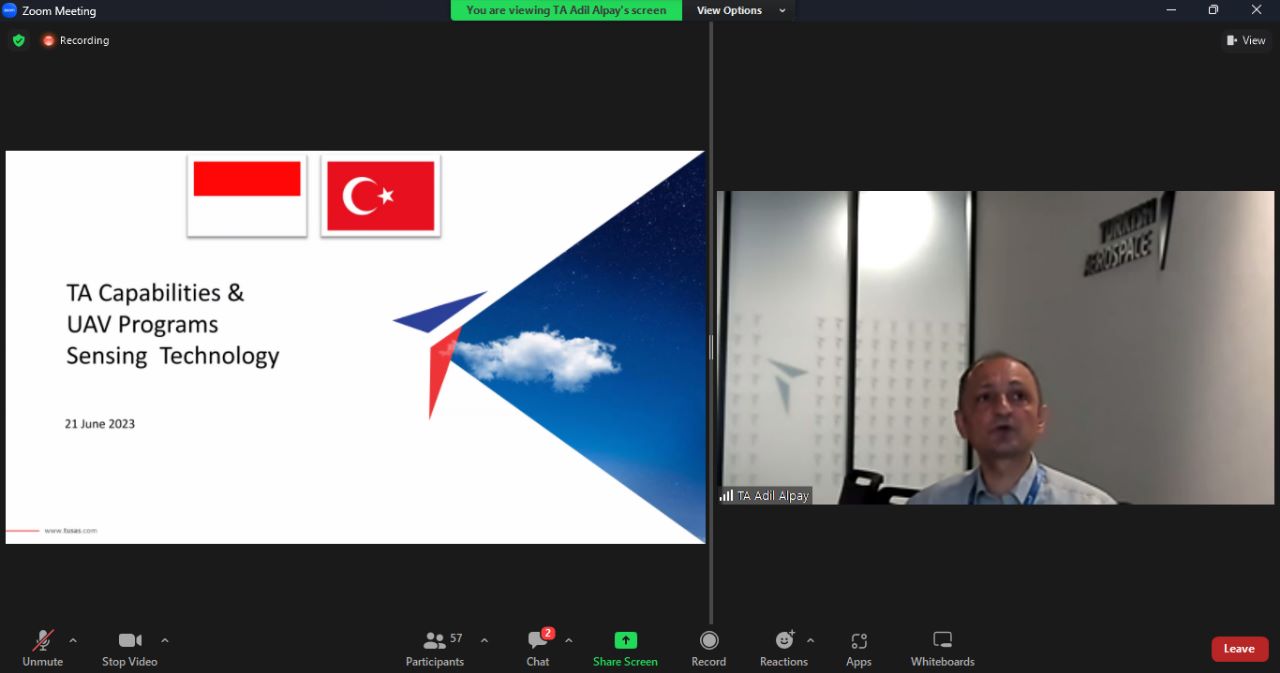The image size is (1280, 673).
Task: Click the slide footer website address
Action: [71, 531]
